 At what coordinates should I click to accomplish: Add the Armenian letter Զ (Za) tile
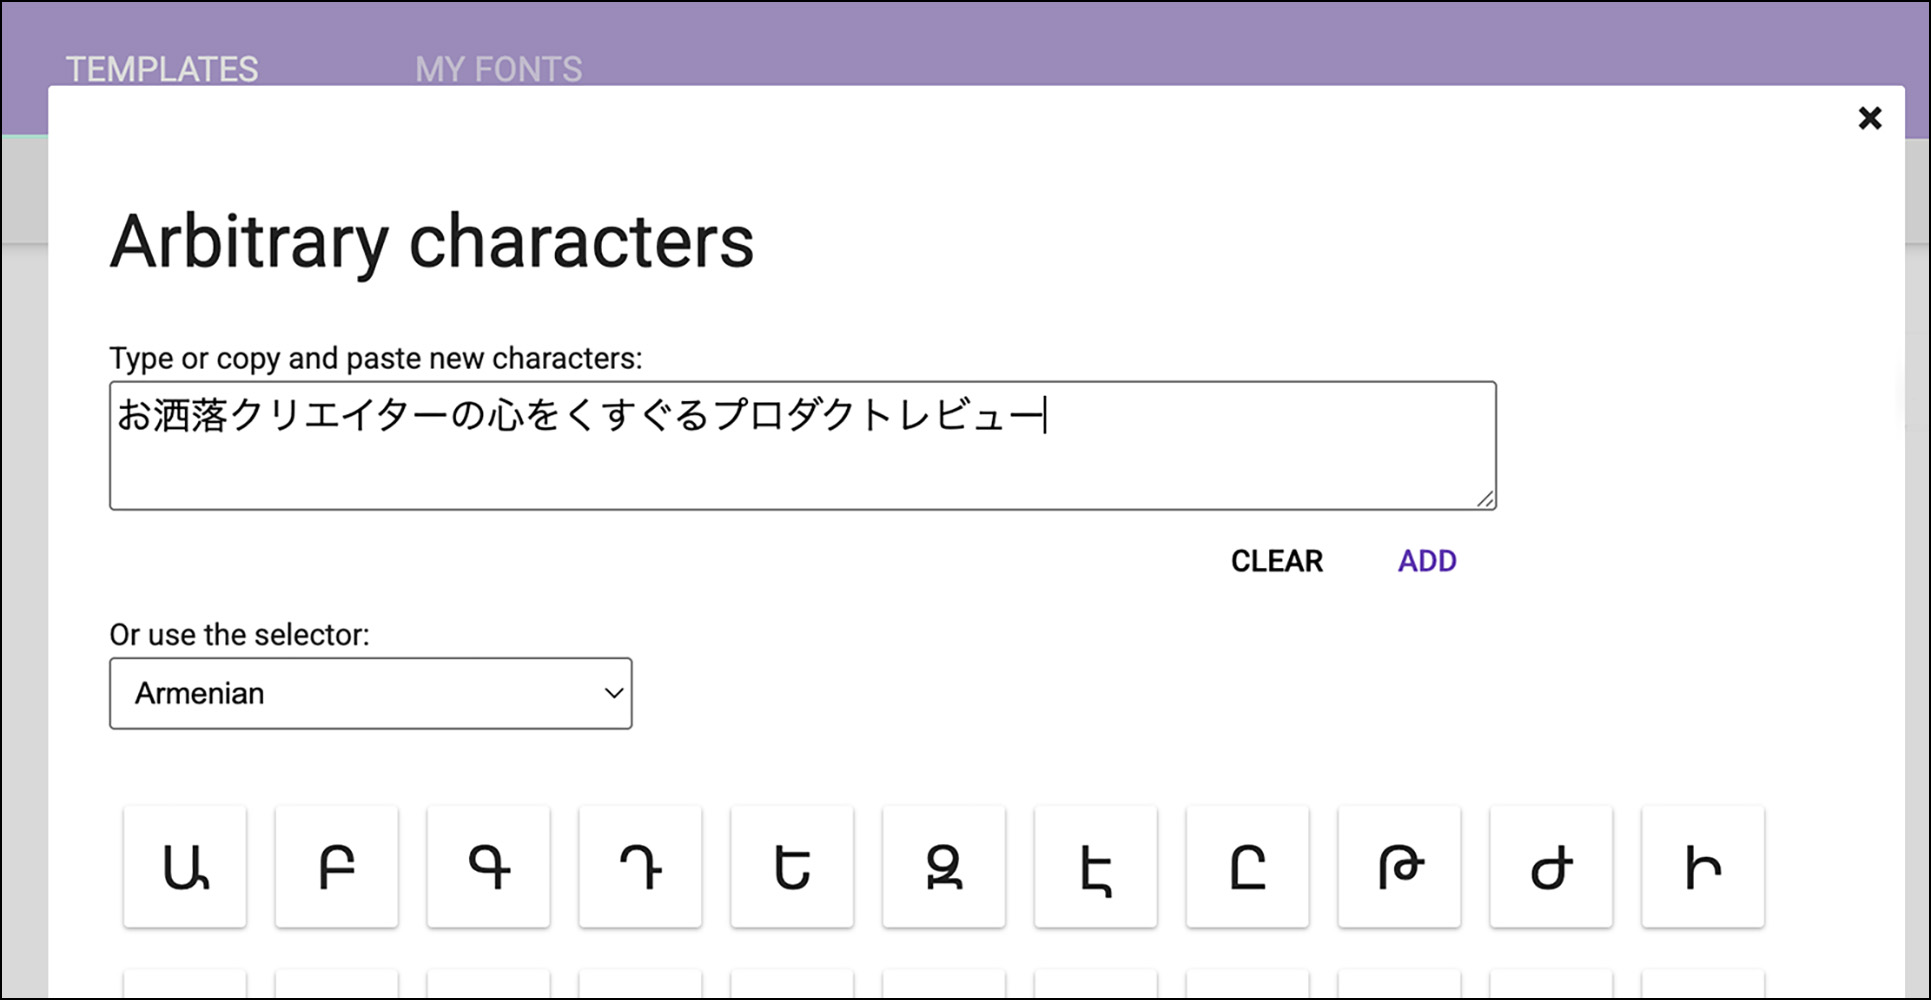tap(944, 867)
